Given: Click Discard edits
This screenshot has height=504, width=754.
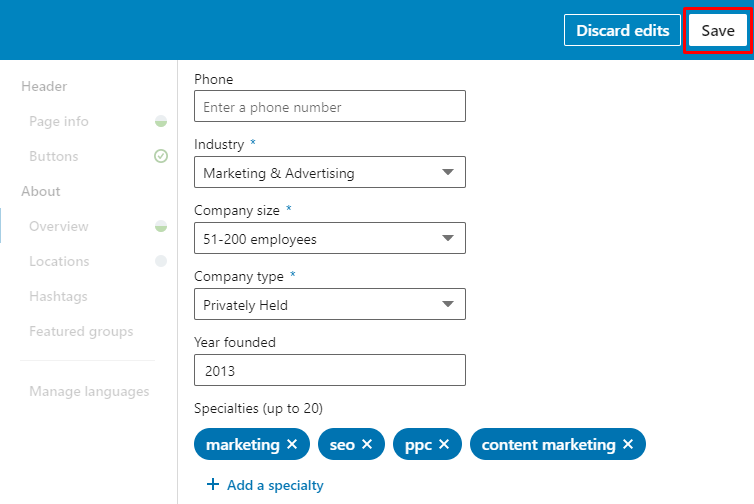Looking at the screenshot, I should [622, 30].
